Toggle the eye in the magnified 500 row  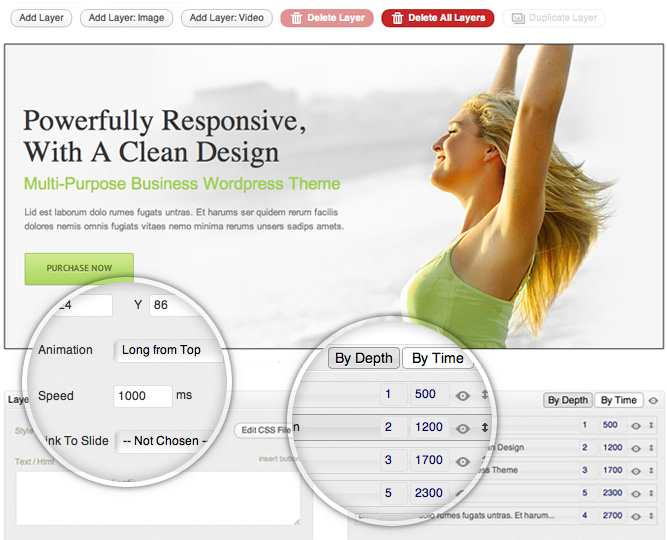tap(463, 396)
